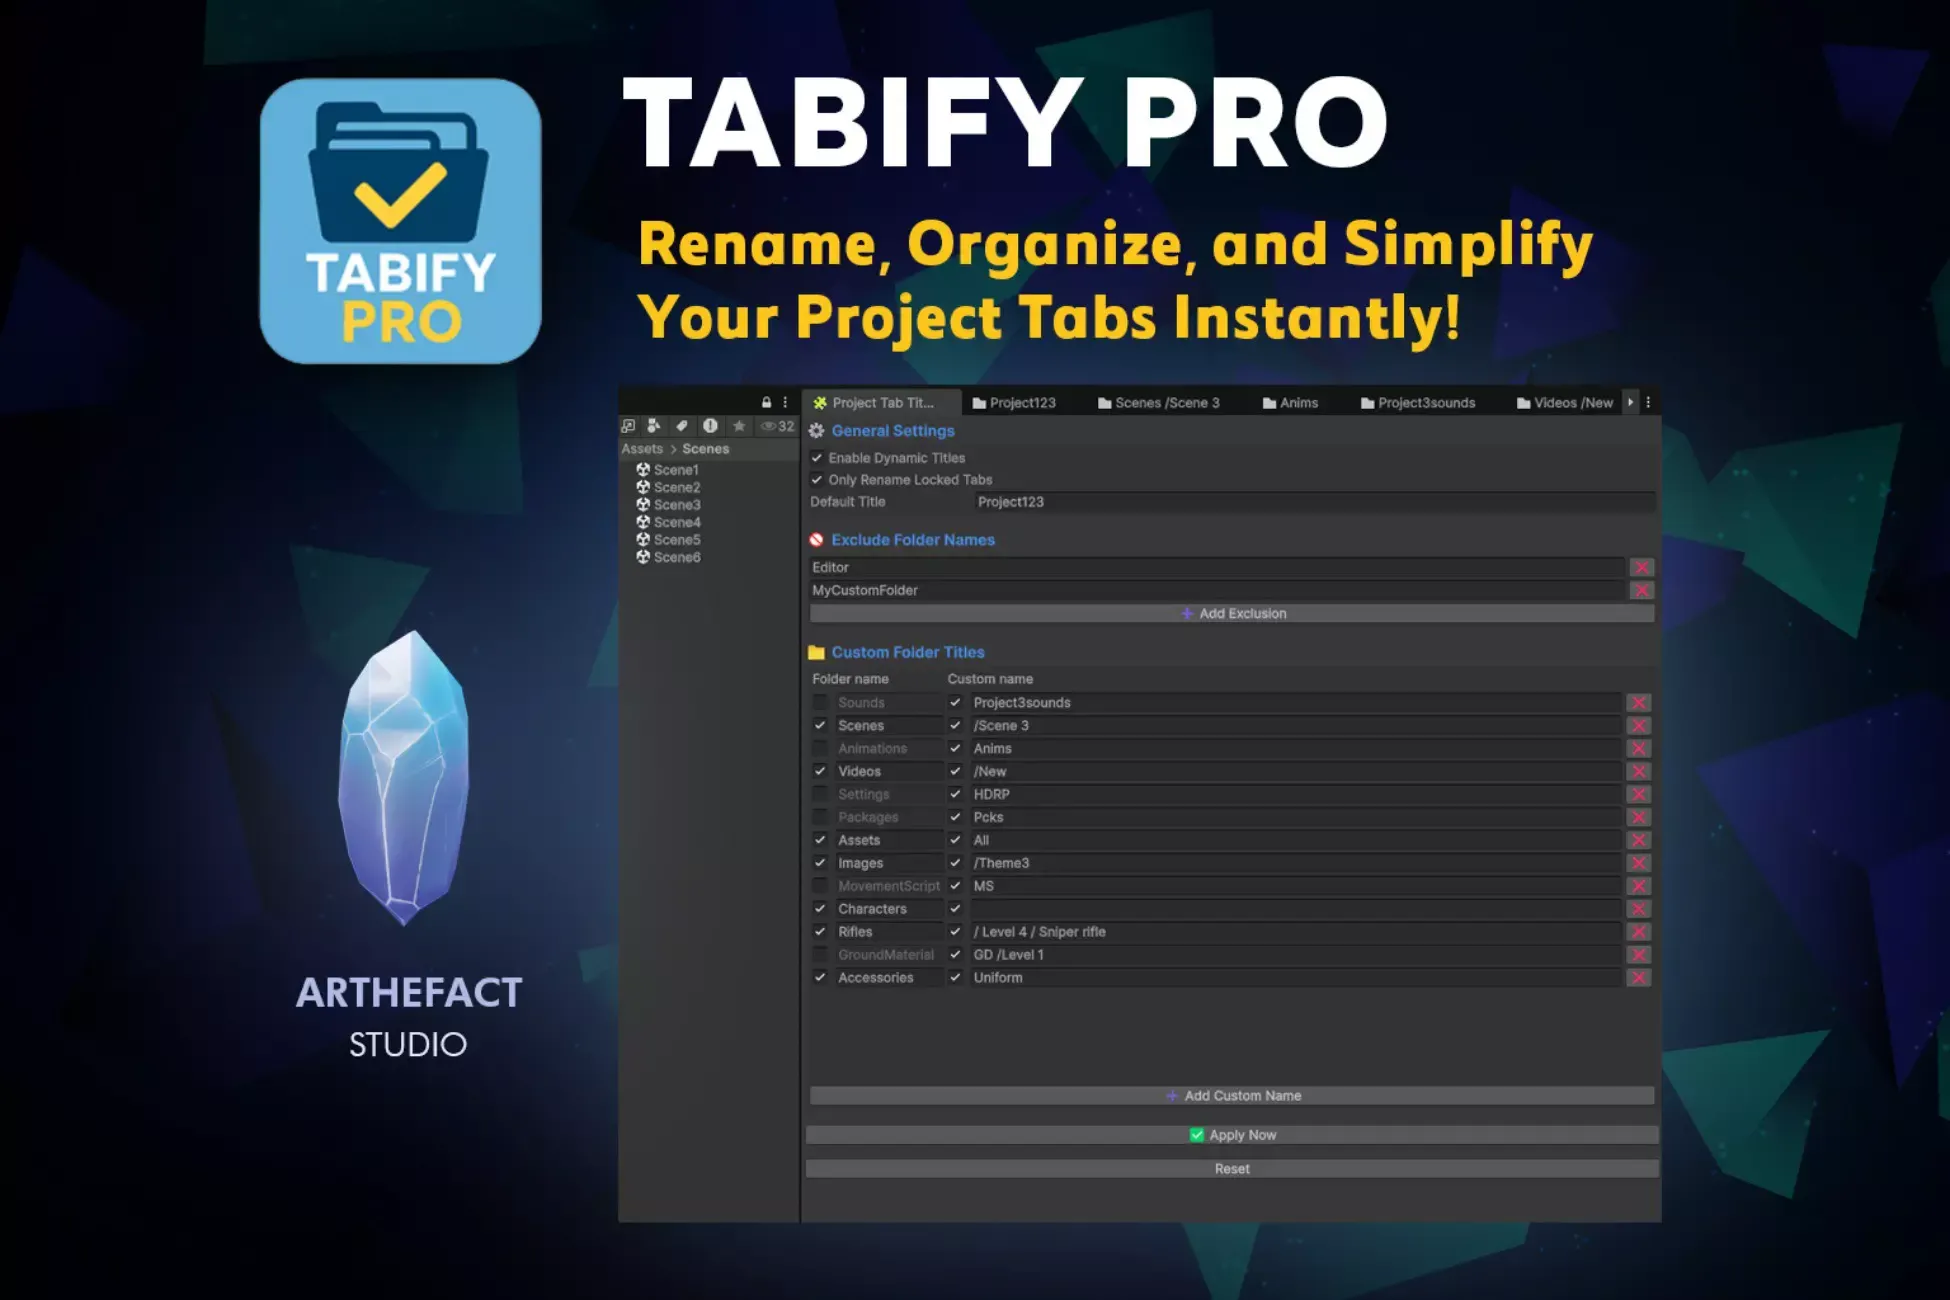Click the next-tabs arrow beside Videos /New tab
Image resolution: width=1950 pixels, height=1300 pixels.
click(1631, 401)
